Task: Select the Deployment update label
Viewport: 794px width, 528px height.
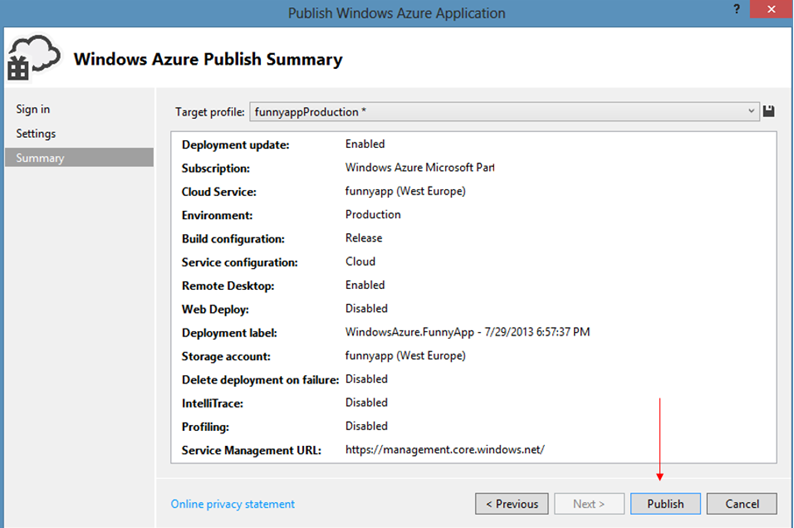Action: point(235,145)
